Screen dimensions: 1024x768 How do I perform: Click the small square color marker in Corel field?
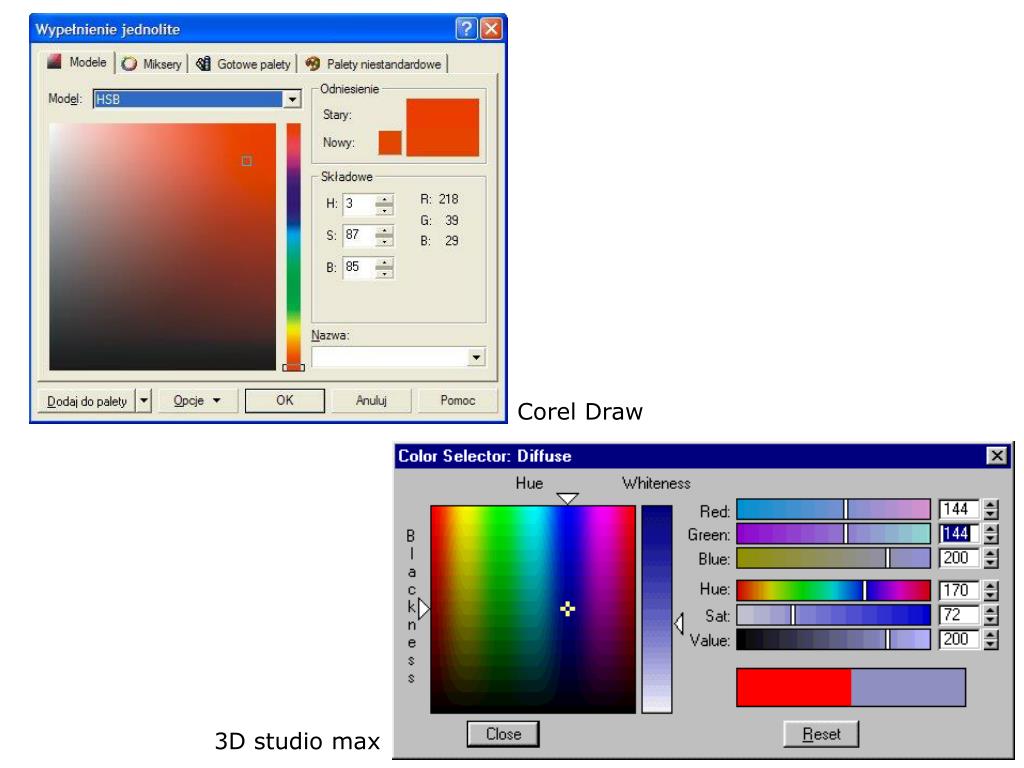coord(247,161)
